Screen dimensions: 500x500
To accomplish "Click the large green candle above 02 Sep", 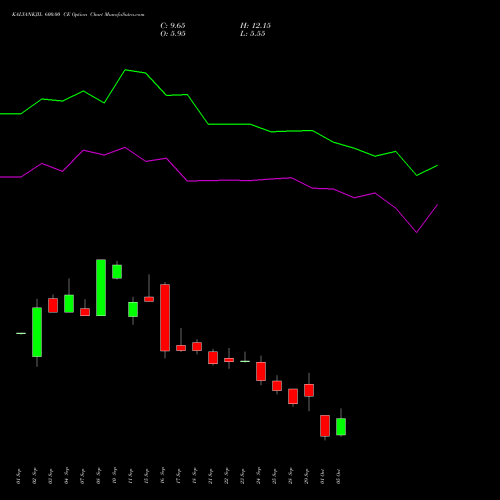I will 37,332.
